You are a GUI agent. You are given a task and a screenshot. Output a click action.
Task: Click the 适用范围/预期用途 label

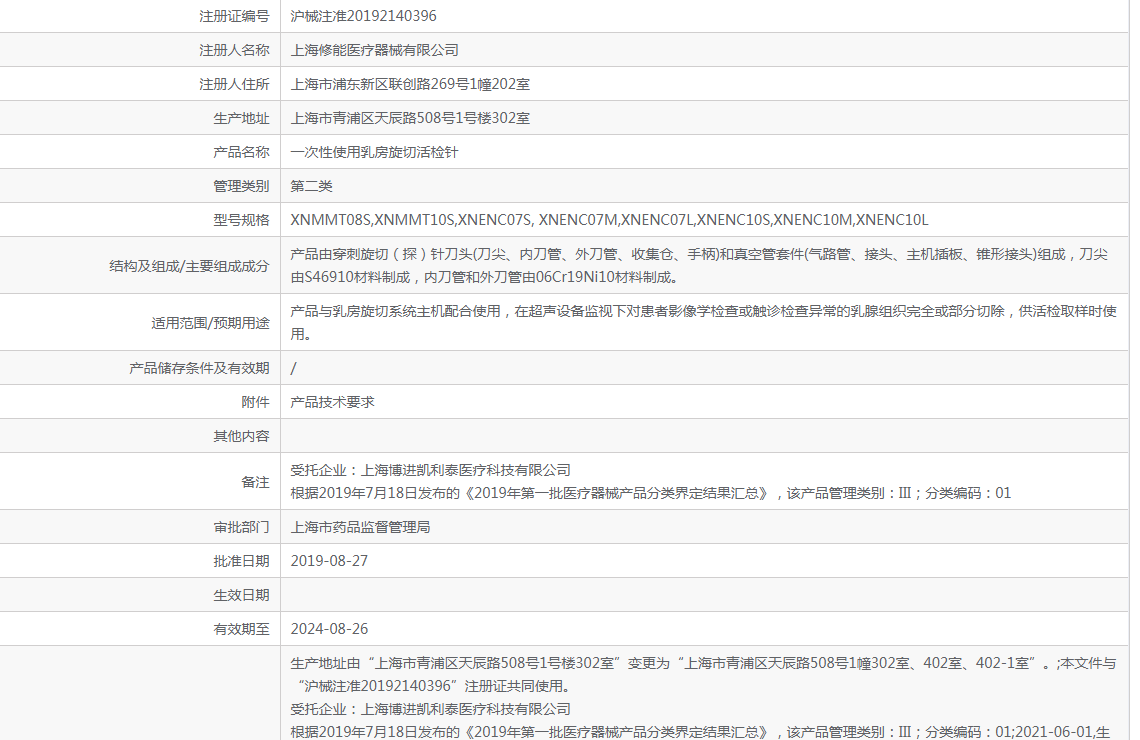(210, 323)
